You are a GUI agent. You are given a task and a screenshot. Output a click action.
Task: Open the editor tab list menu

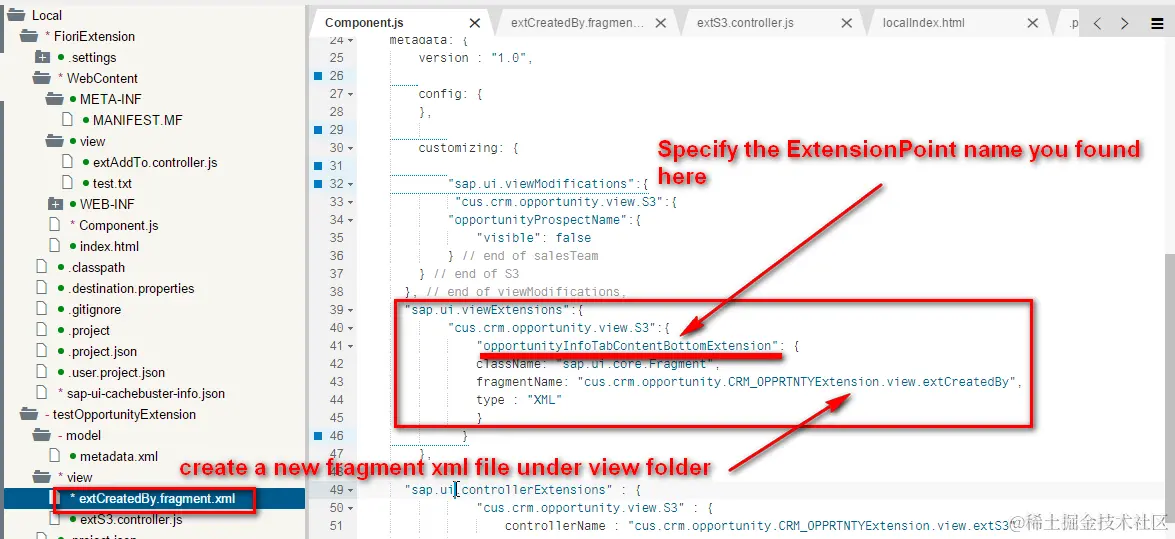click(x=1157, y=23)
